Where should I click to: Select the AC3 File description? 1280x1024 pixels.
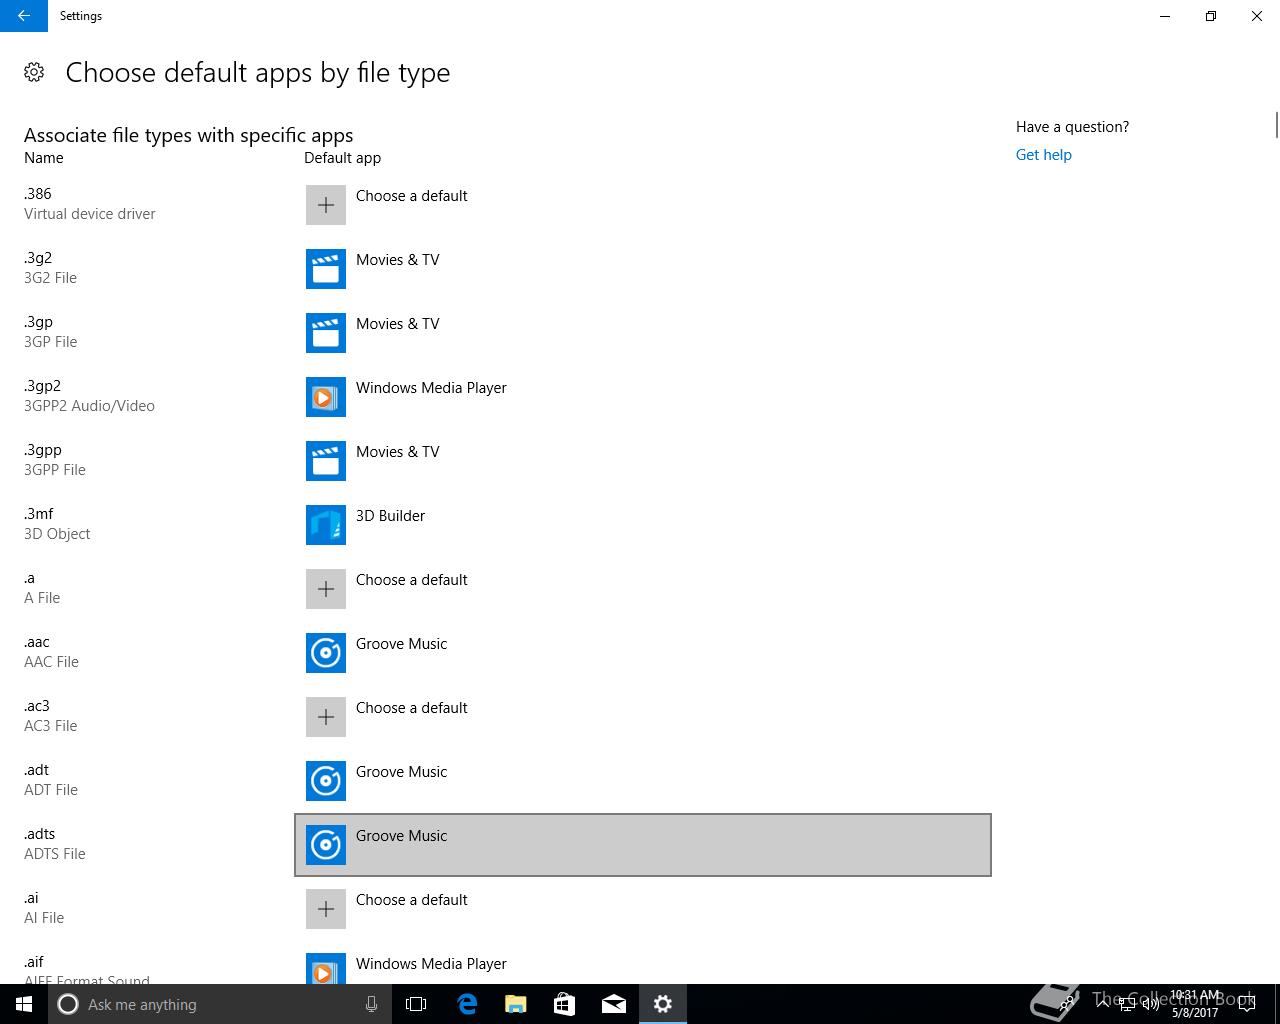point(50,726)
